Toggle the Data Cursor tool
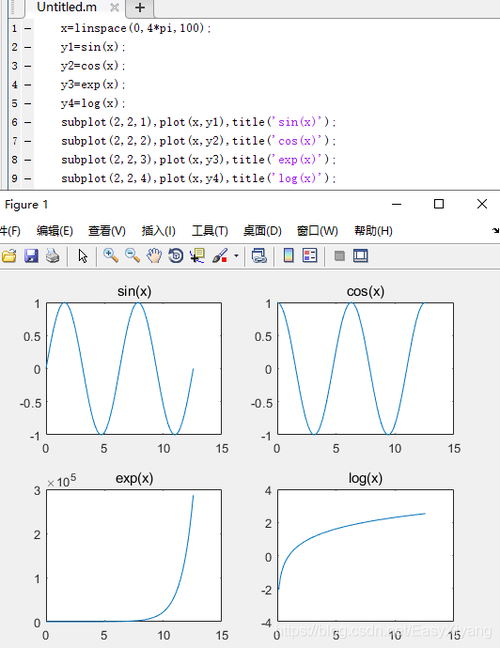500x648 pixels. pyautogui.click(x=198, y=256)
